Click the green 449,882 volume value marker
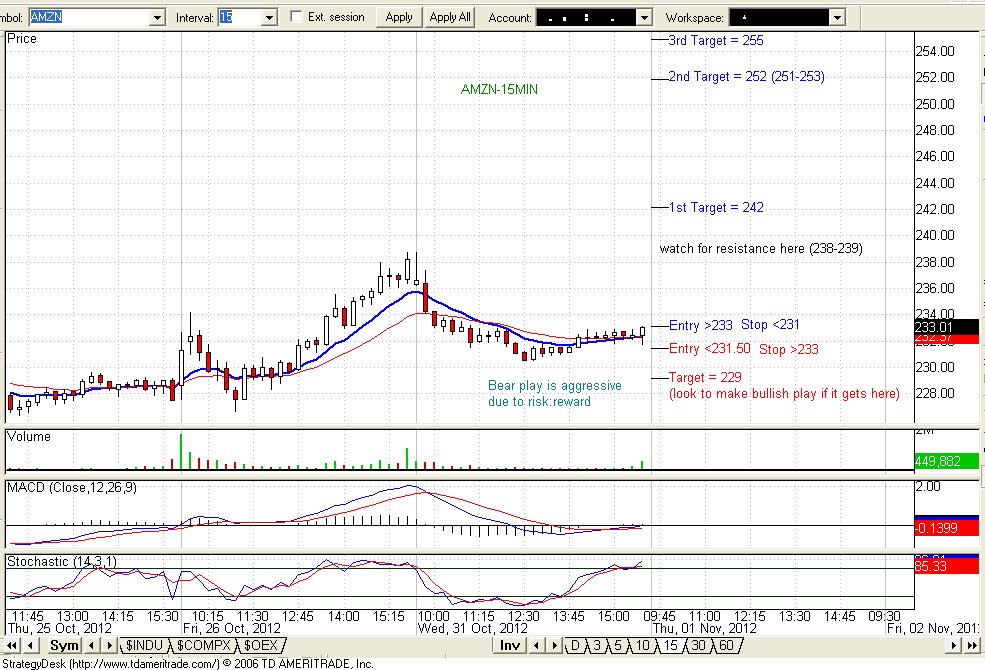 pyautogui.click(x=946, y=462)
